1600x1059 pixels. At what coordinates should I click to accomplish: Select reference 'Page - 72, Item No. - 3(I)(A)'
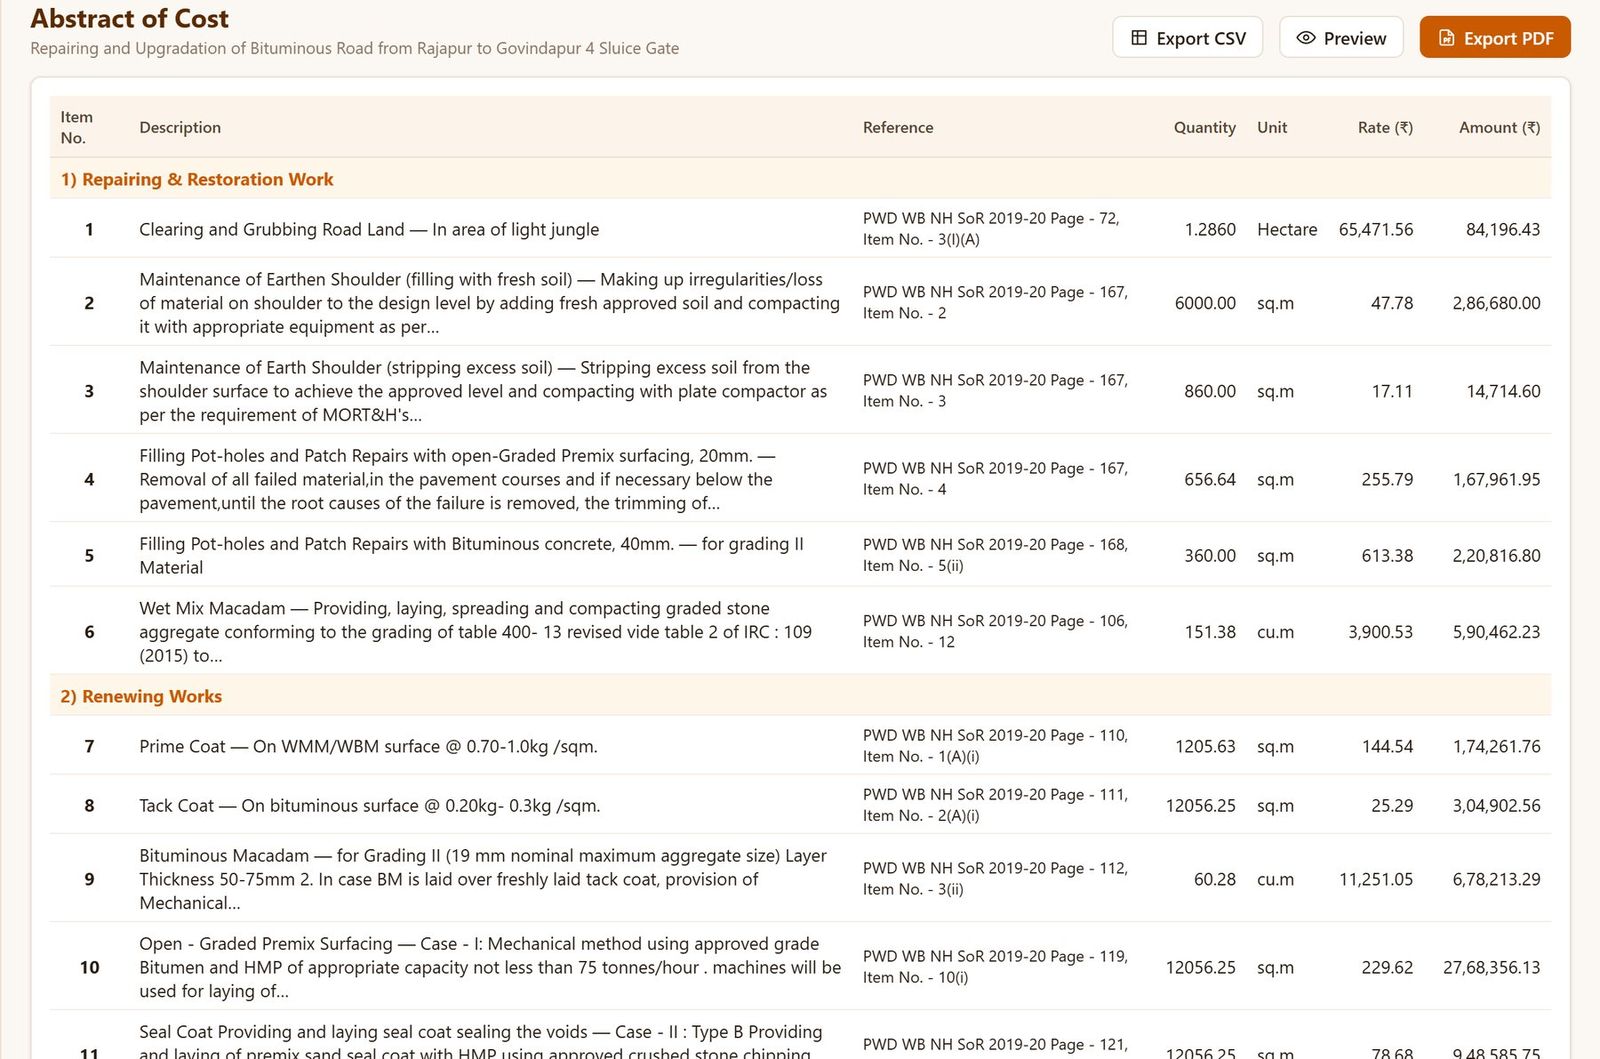[991, 229]
